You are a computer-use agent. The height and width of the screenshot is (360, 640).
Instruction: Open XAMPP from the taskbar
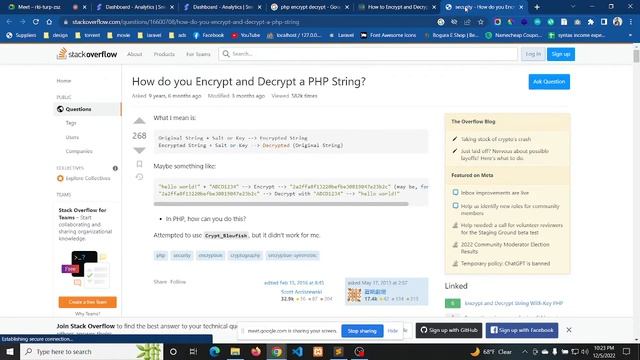(318, 351)
